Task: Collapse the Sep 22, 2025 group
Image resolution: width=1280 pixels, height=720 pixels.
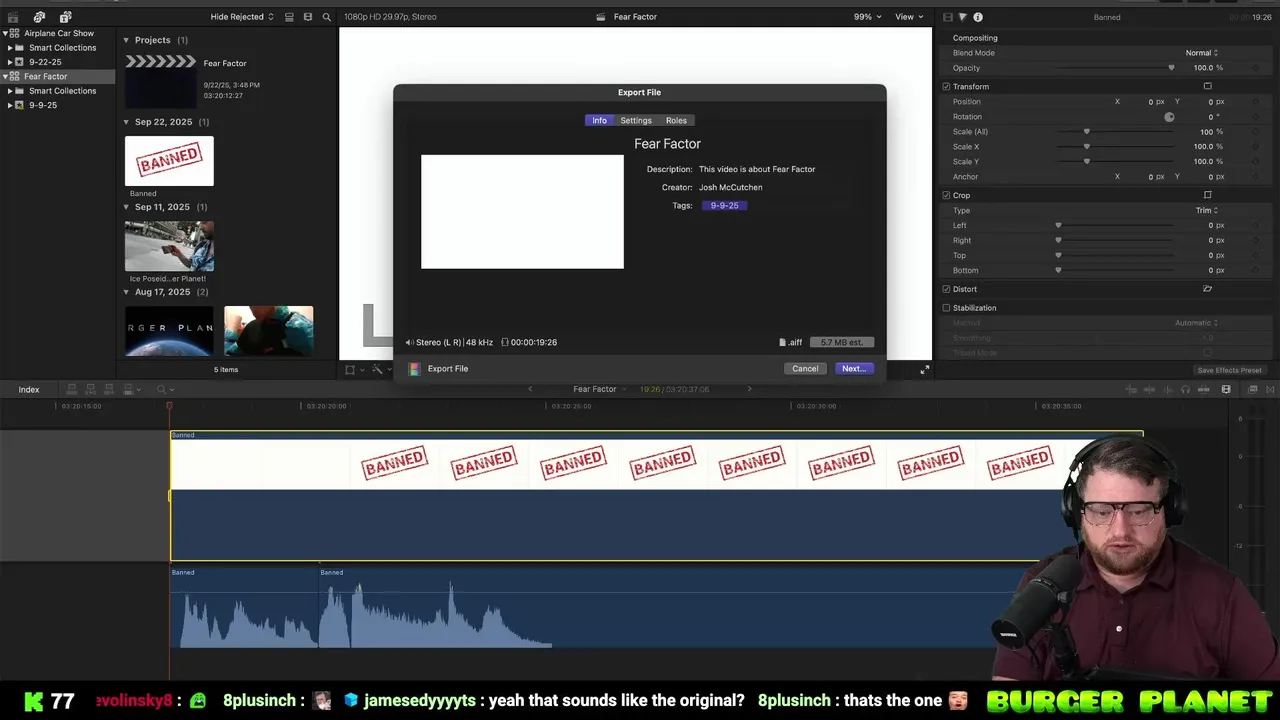Action: 126,122
